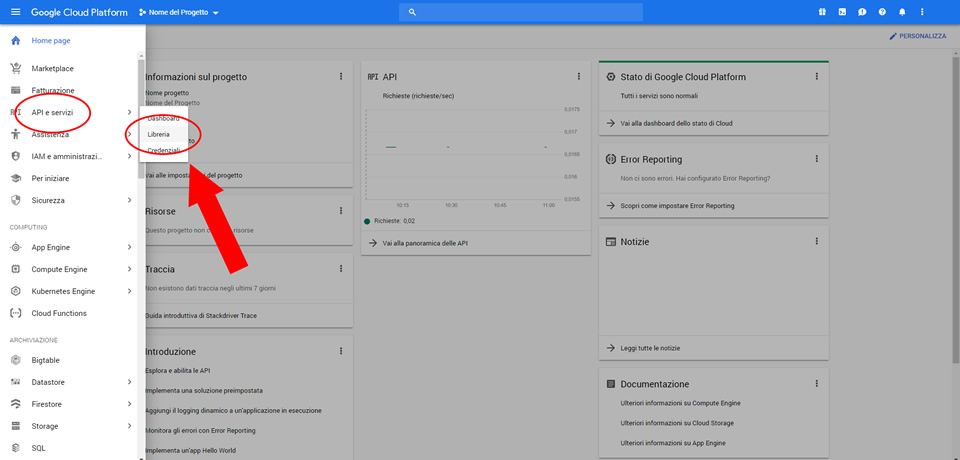This screenshot has height=460, width=960.
Task: Open Ulteriori informazioni su Compute Engine link
Action: tap(680, 403)
